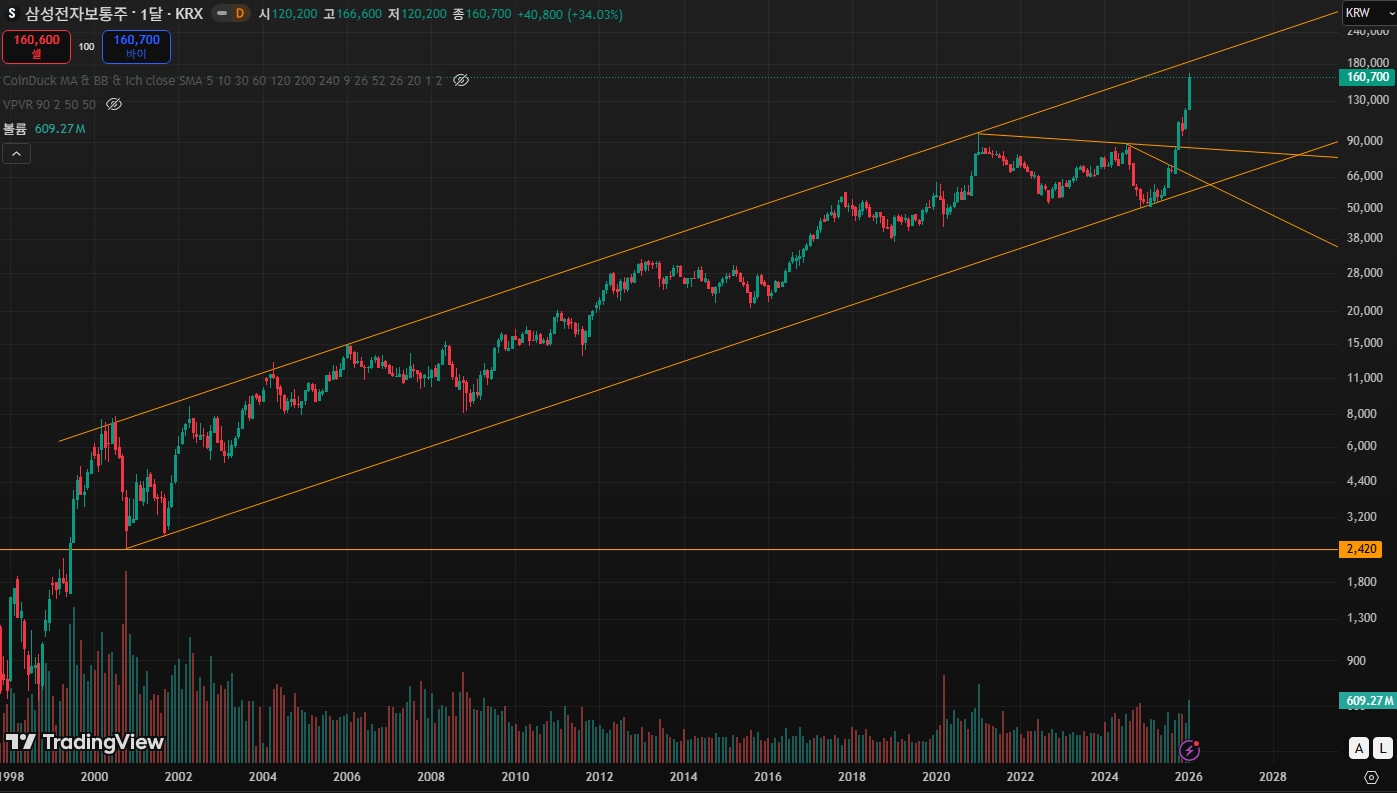
Task: Click the symbol title 삼성전자보통주 · 1달 · KRX
Action: pyautogui.click(x=114, y=14)
